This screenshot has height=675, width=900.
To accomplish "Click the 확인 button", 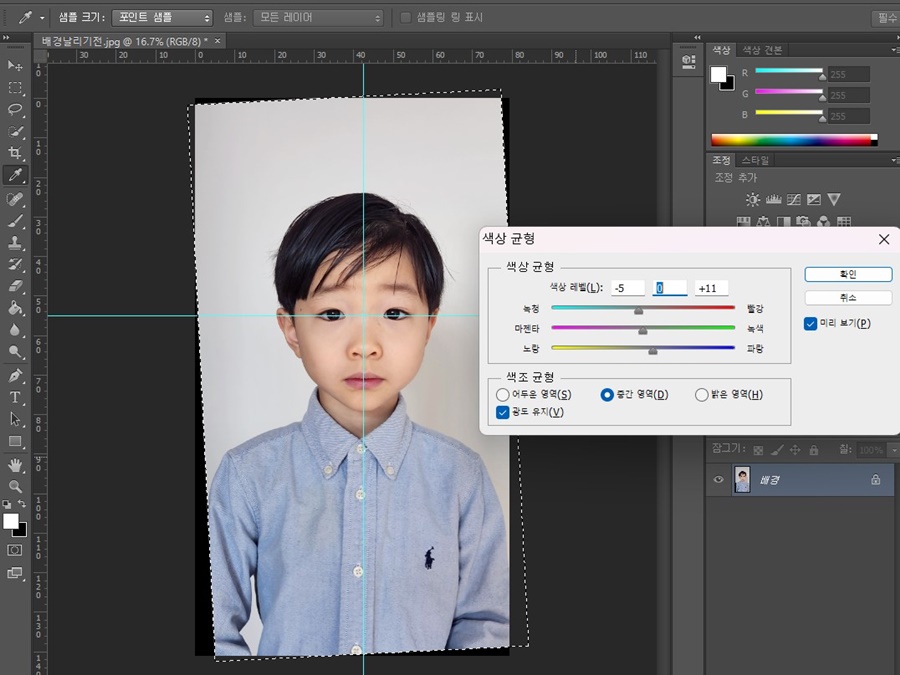I will coord(848,274).
